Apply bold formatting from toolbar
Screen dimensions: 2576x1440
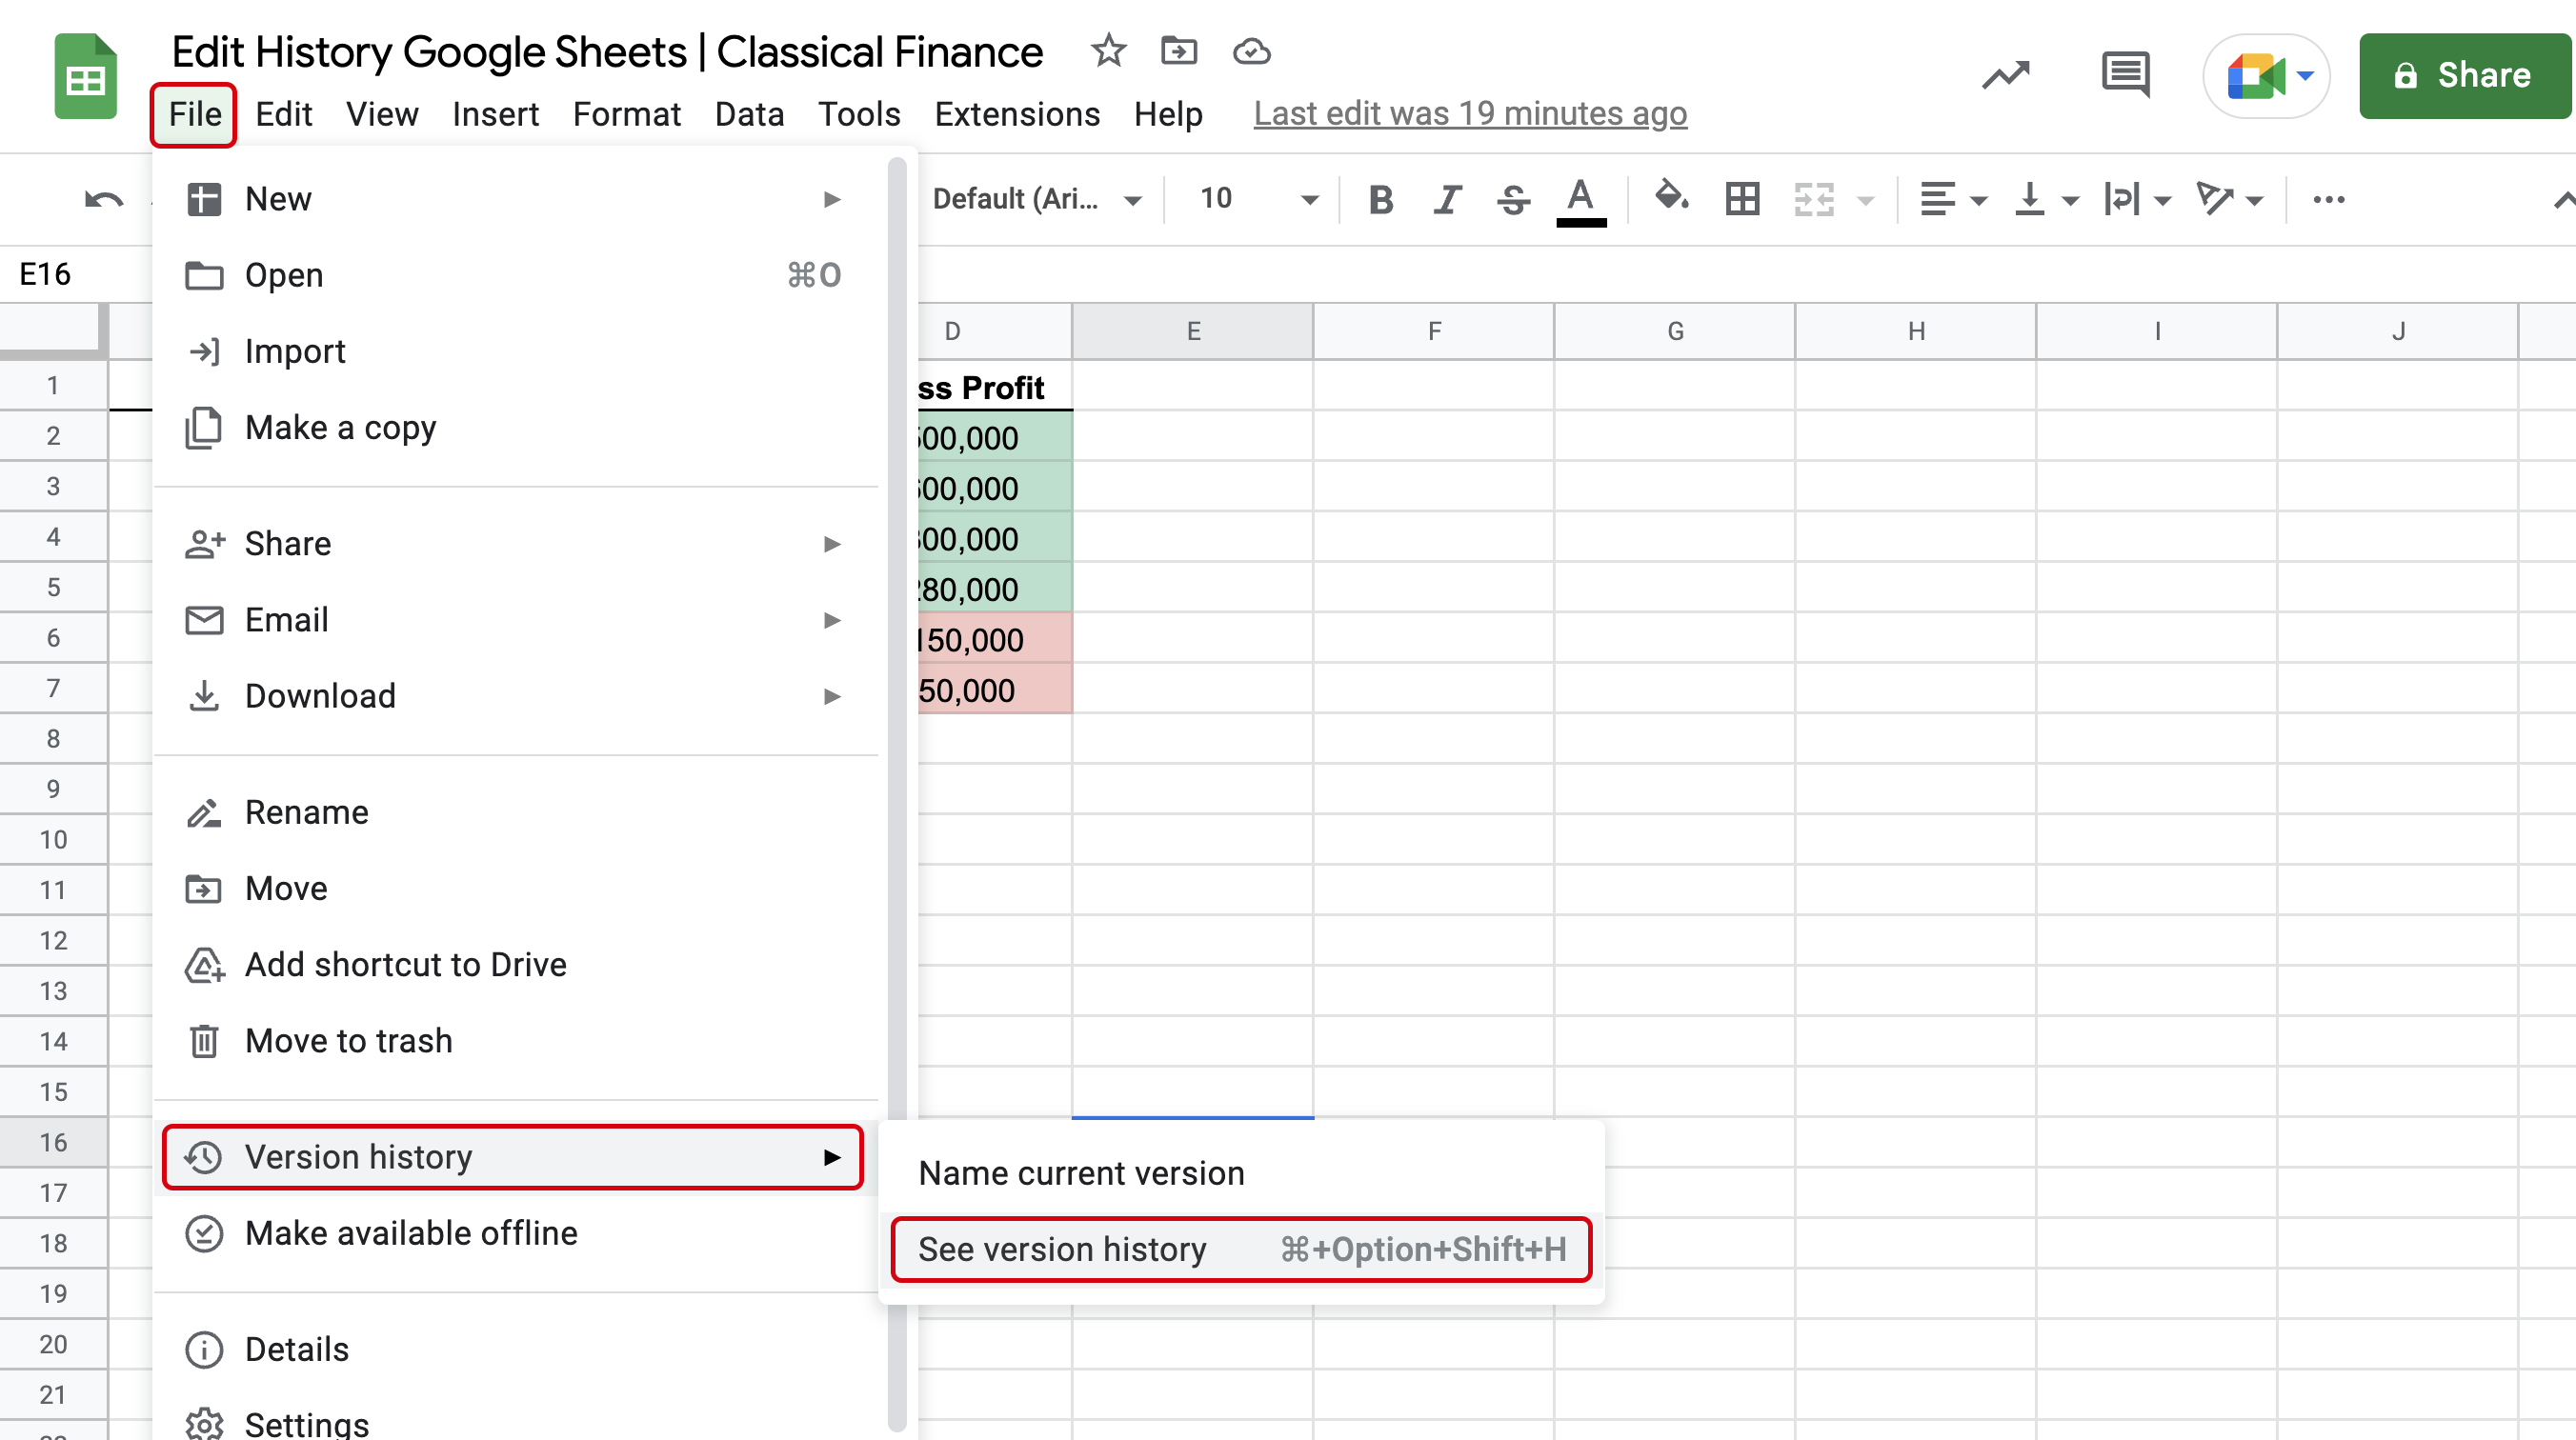[1381, 199]
